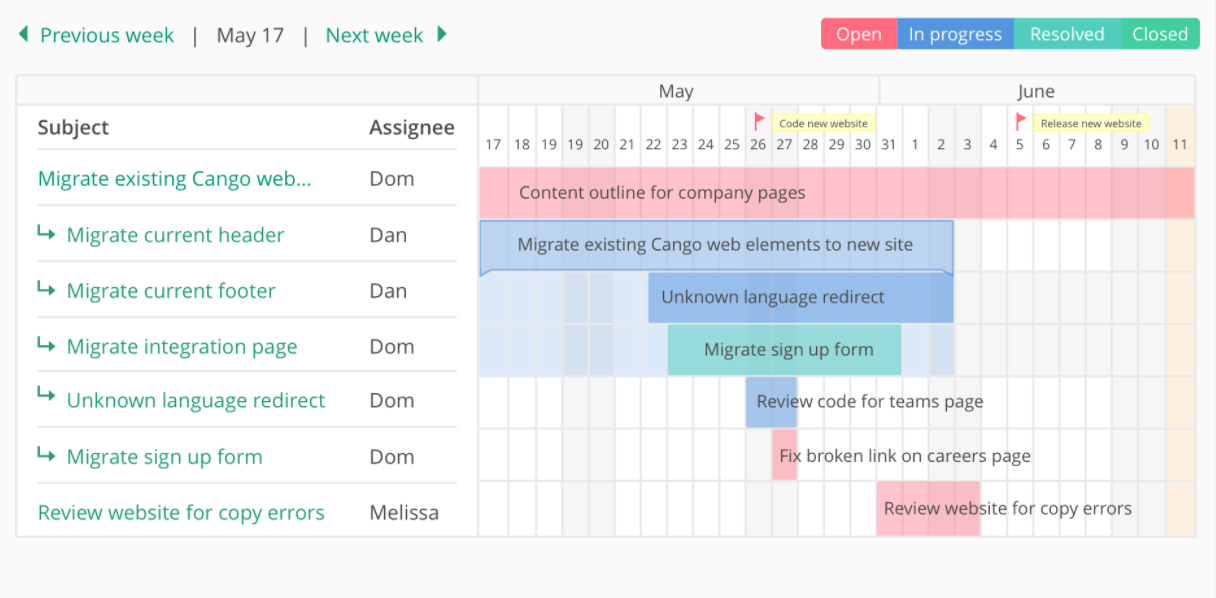1216x598 pixels.
Task: Click subtask arrow icon beside Migrate current footer
Action: (x=46, y=290)
